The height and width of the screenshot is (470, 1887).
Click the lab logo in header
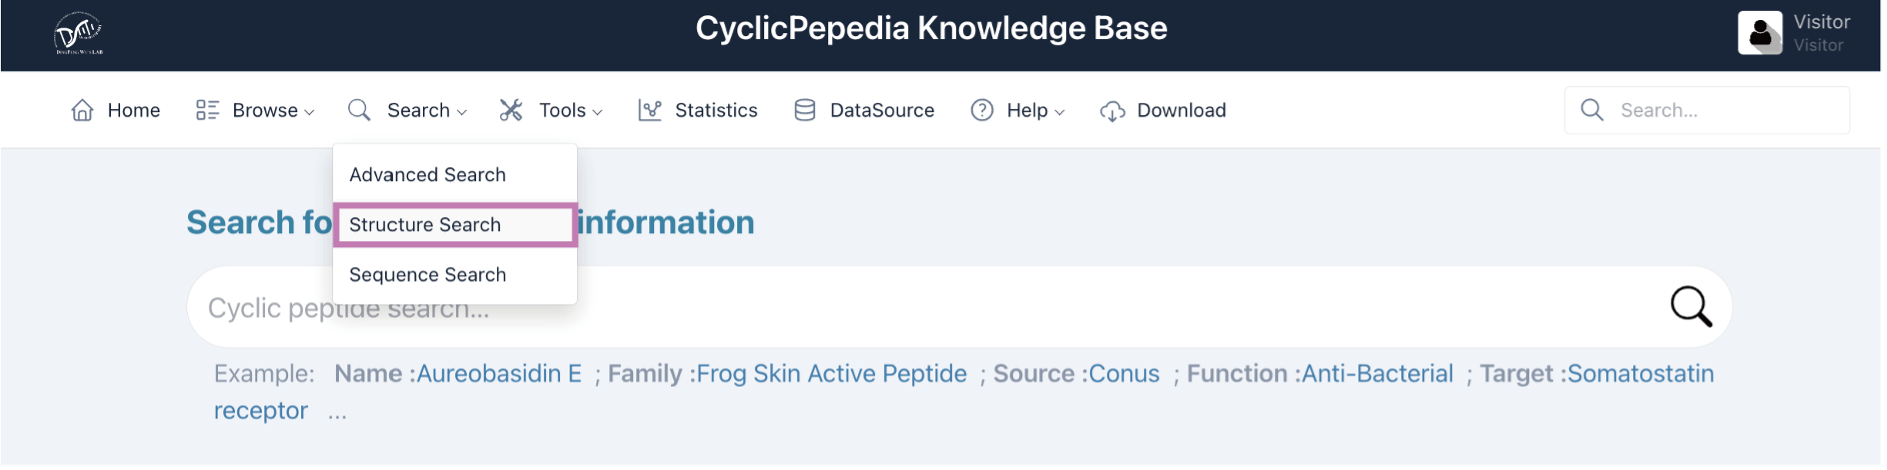click(78, 33)
